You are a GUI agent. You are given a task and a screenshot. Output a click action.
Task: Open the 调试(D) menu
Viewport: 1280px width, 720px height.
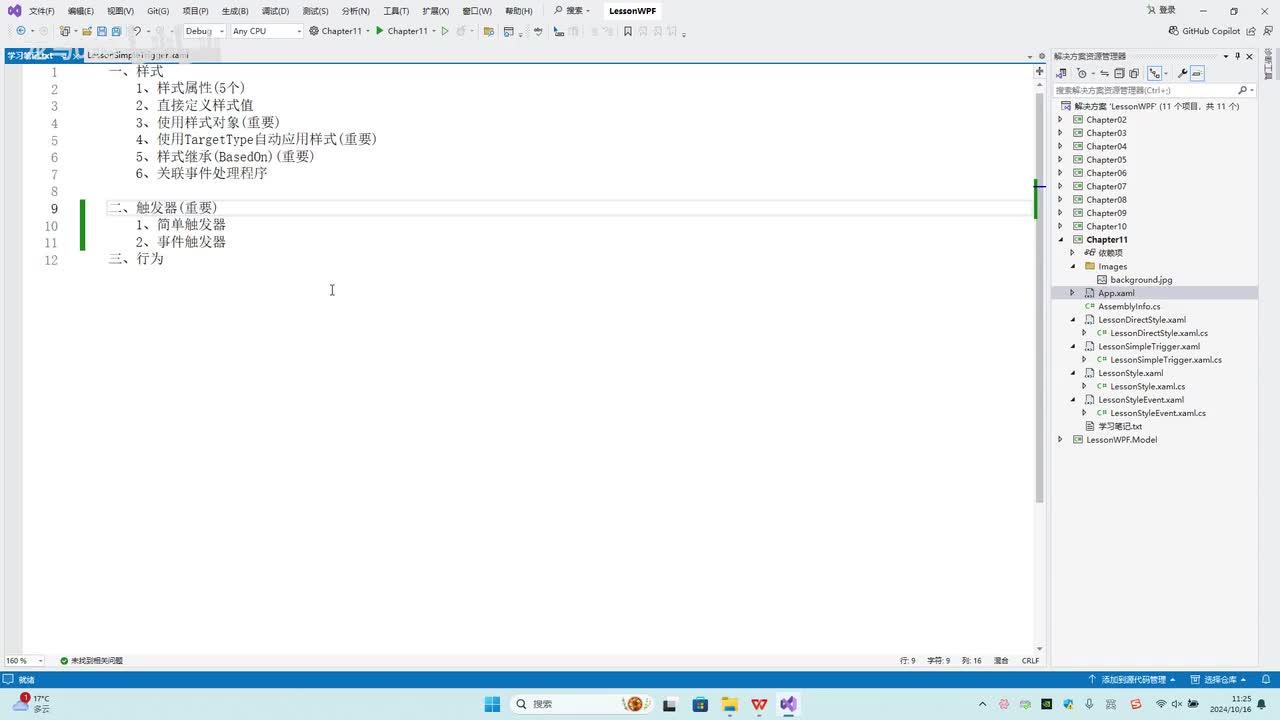275,11
